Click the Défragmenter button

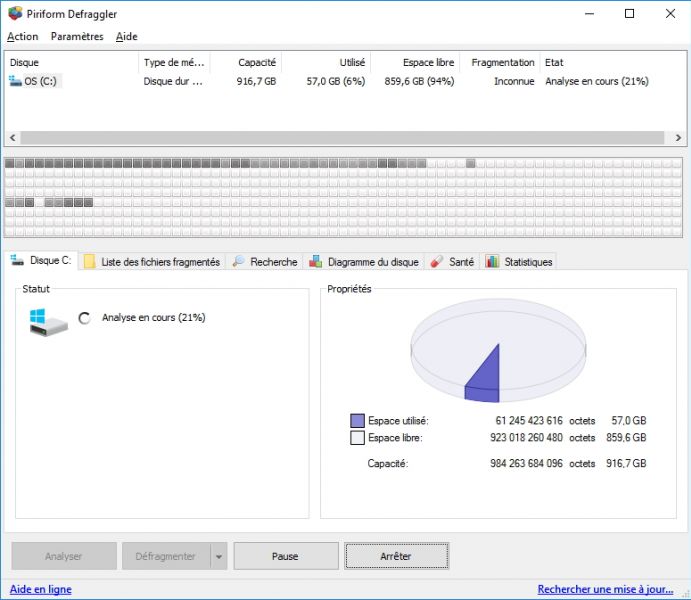166,556
